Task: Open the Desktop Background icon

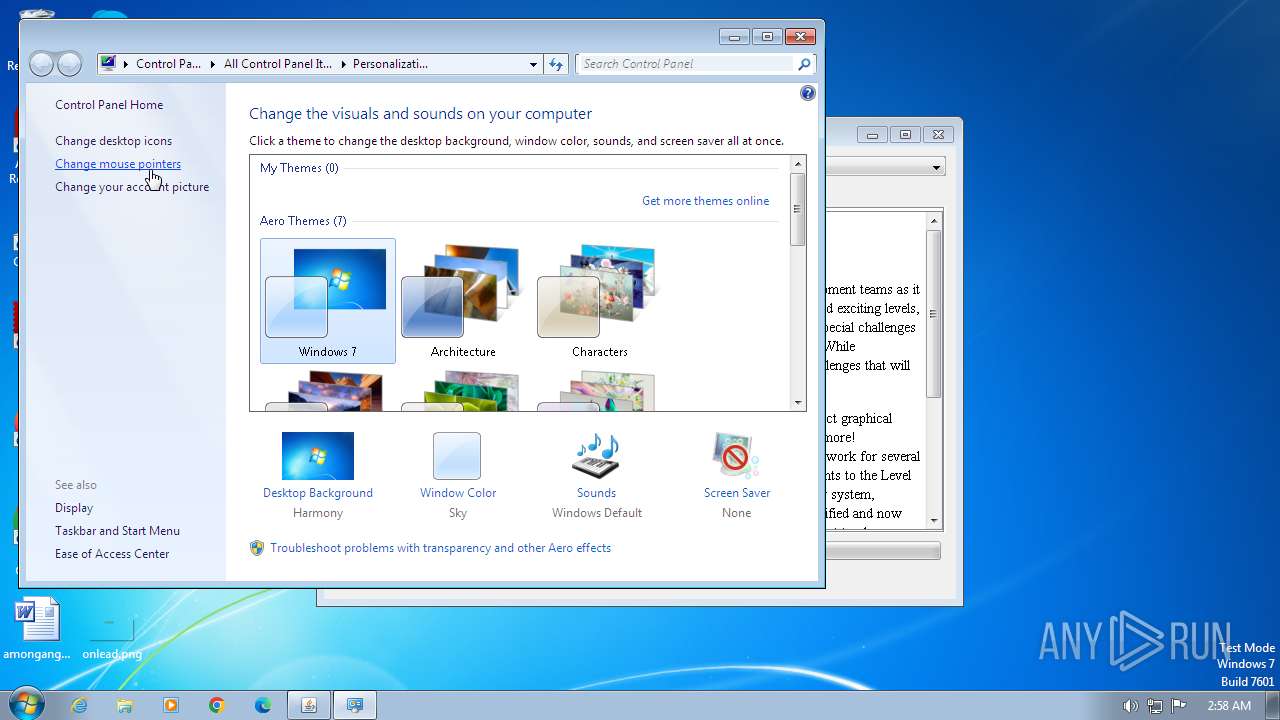Action: [318, 456]
